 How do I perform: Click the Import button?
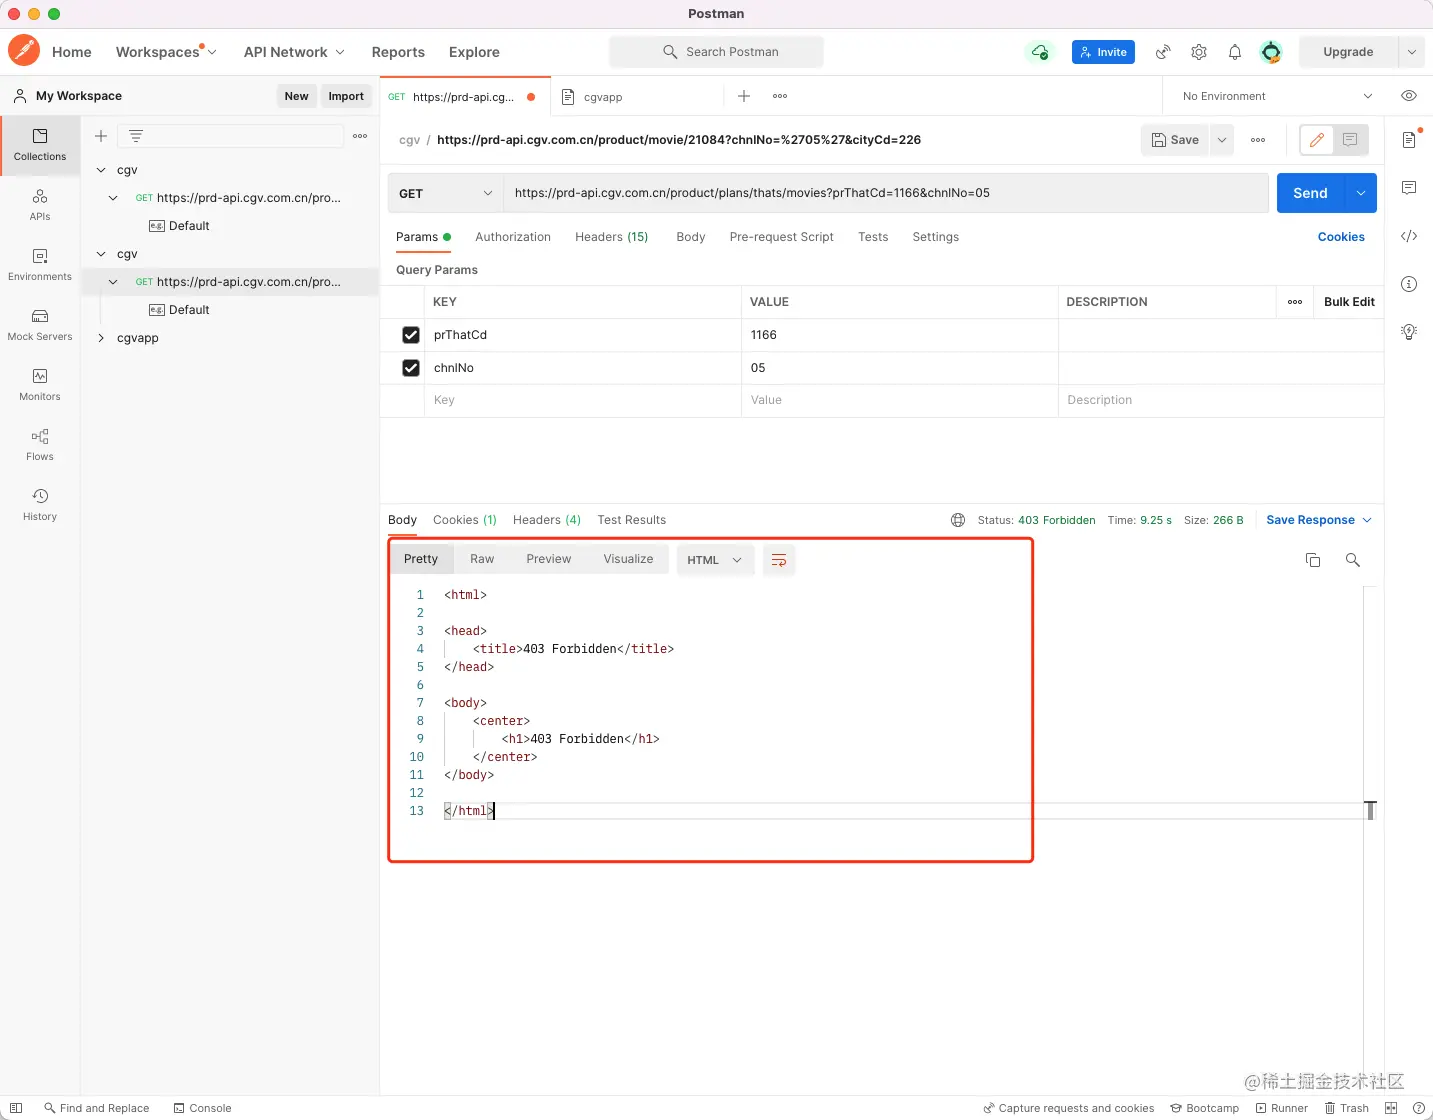(x=346, y=96)
